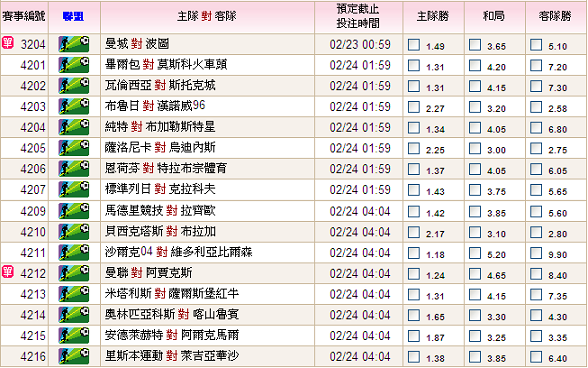Select the 曼城 對 波圖 match text
Screen dimensions: 588x368
click(137, 44)
